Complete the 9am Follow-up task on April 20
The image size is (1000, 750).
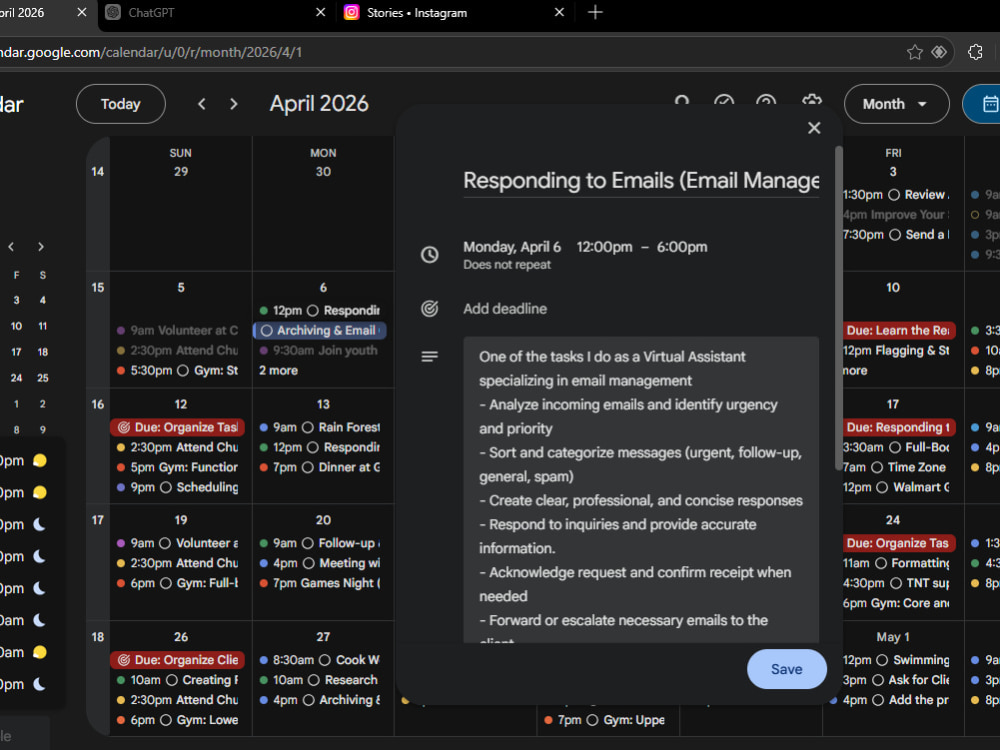tap(307, 543)
